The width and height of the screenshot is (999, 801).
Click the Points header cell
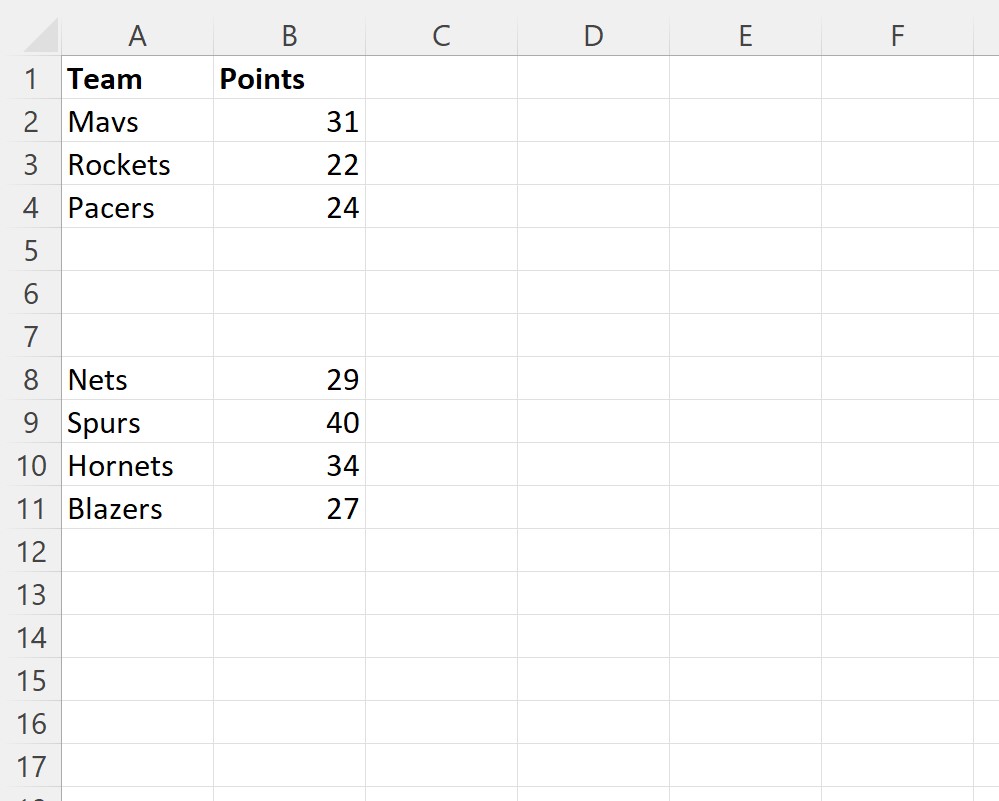(289, 78)
